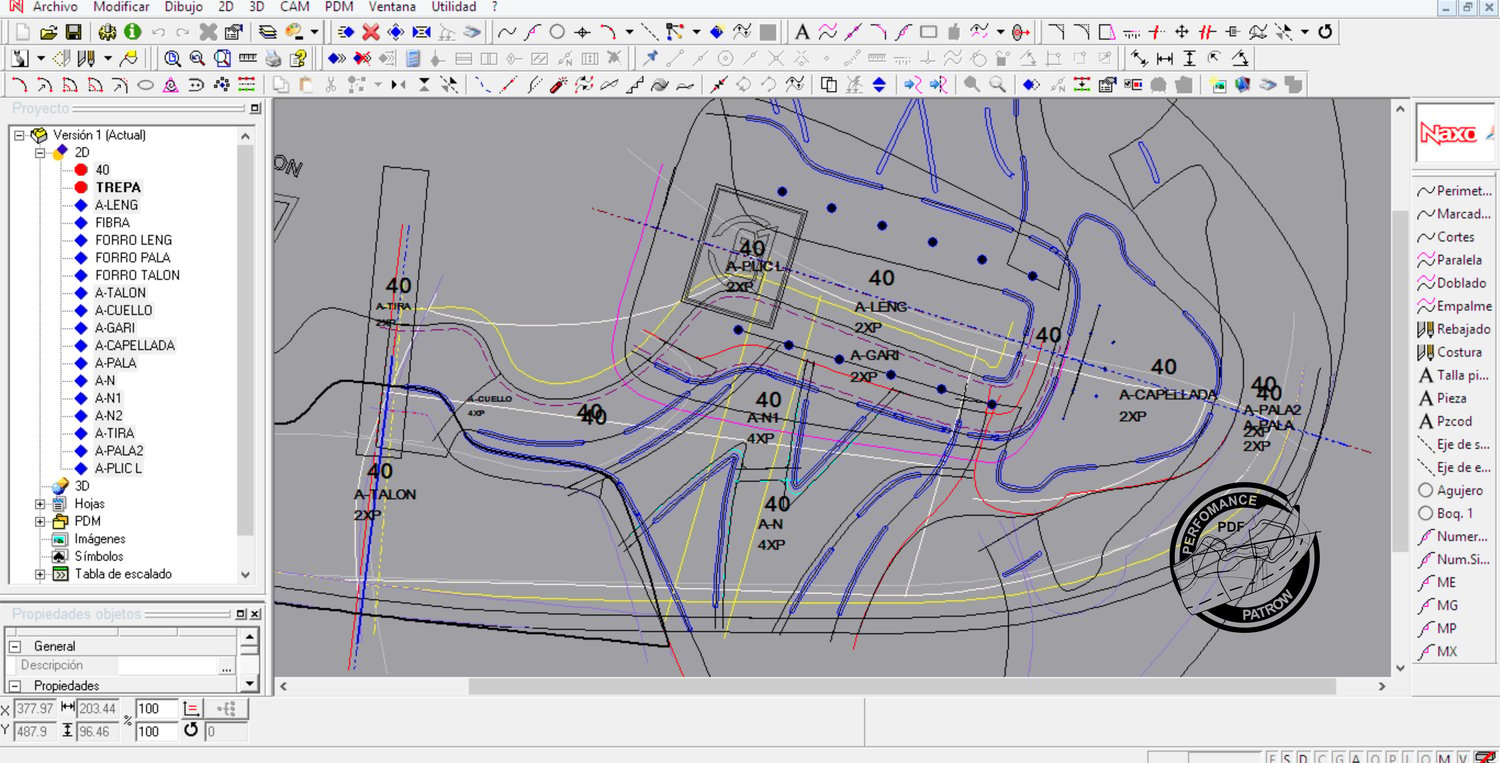Click the Open folder icon
Image resolution: width=1500 pixels, height=763 pixels.
(x=49, y=32)
